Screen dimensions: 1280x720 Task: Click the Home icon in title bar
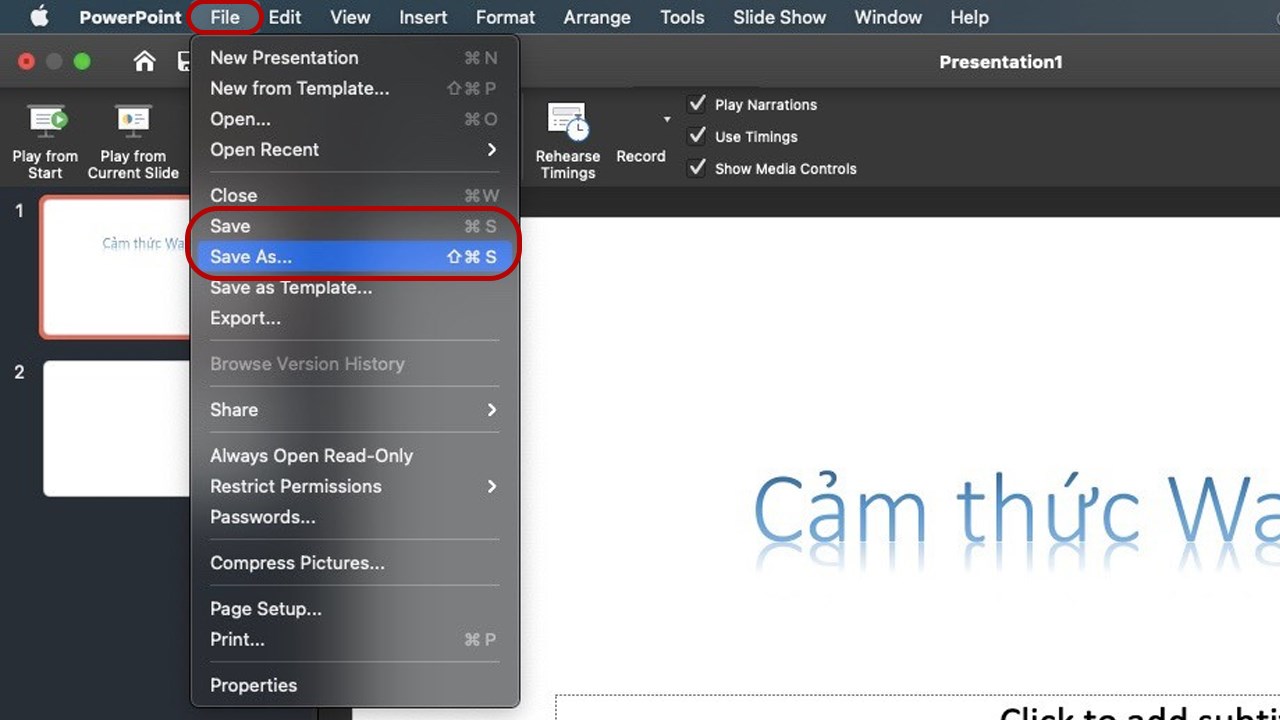[145, 62]
